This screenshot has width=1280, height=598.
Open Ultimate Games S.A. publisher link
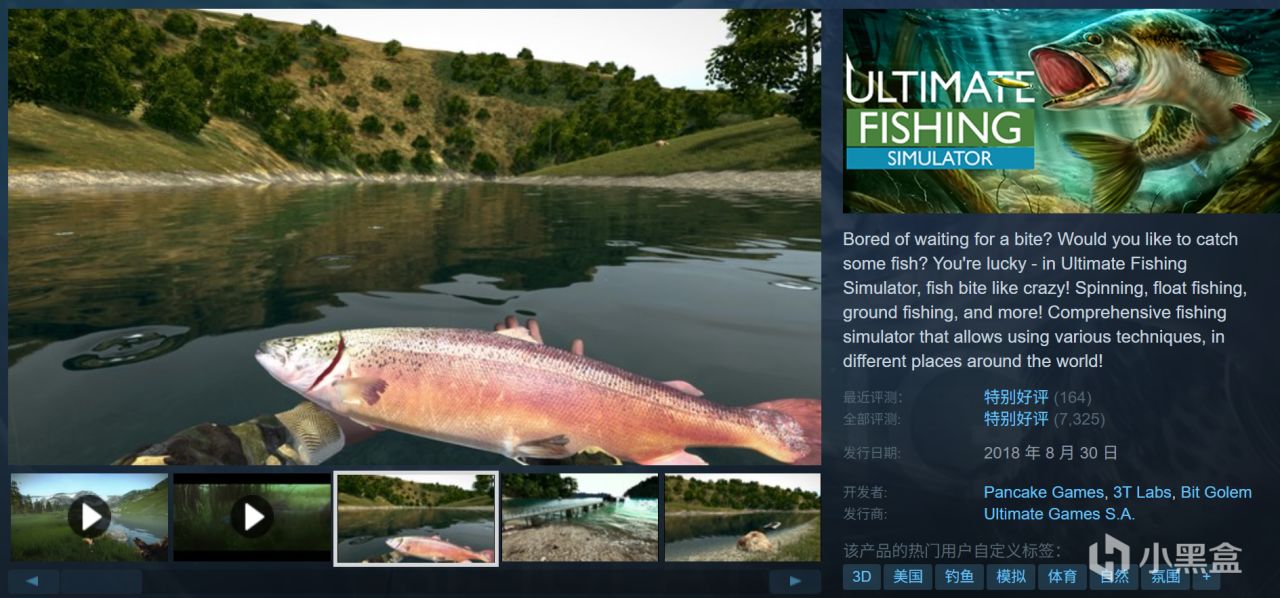1059,514
